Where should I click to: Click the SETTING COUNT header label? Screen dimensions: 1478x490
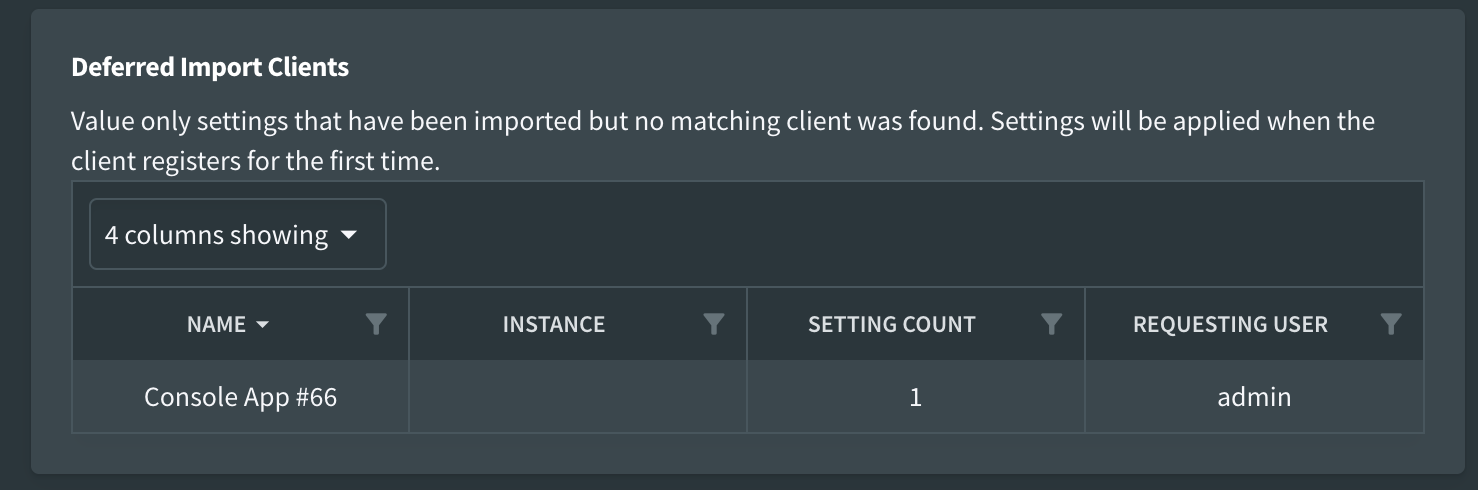(x=891, y=324)
